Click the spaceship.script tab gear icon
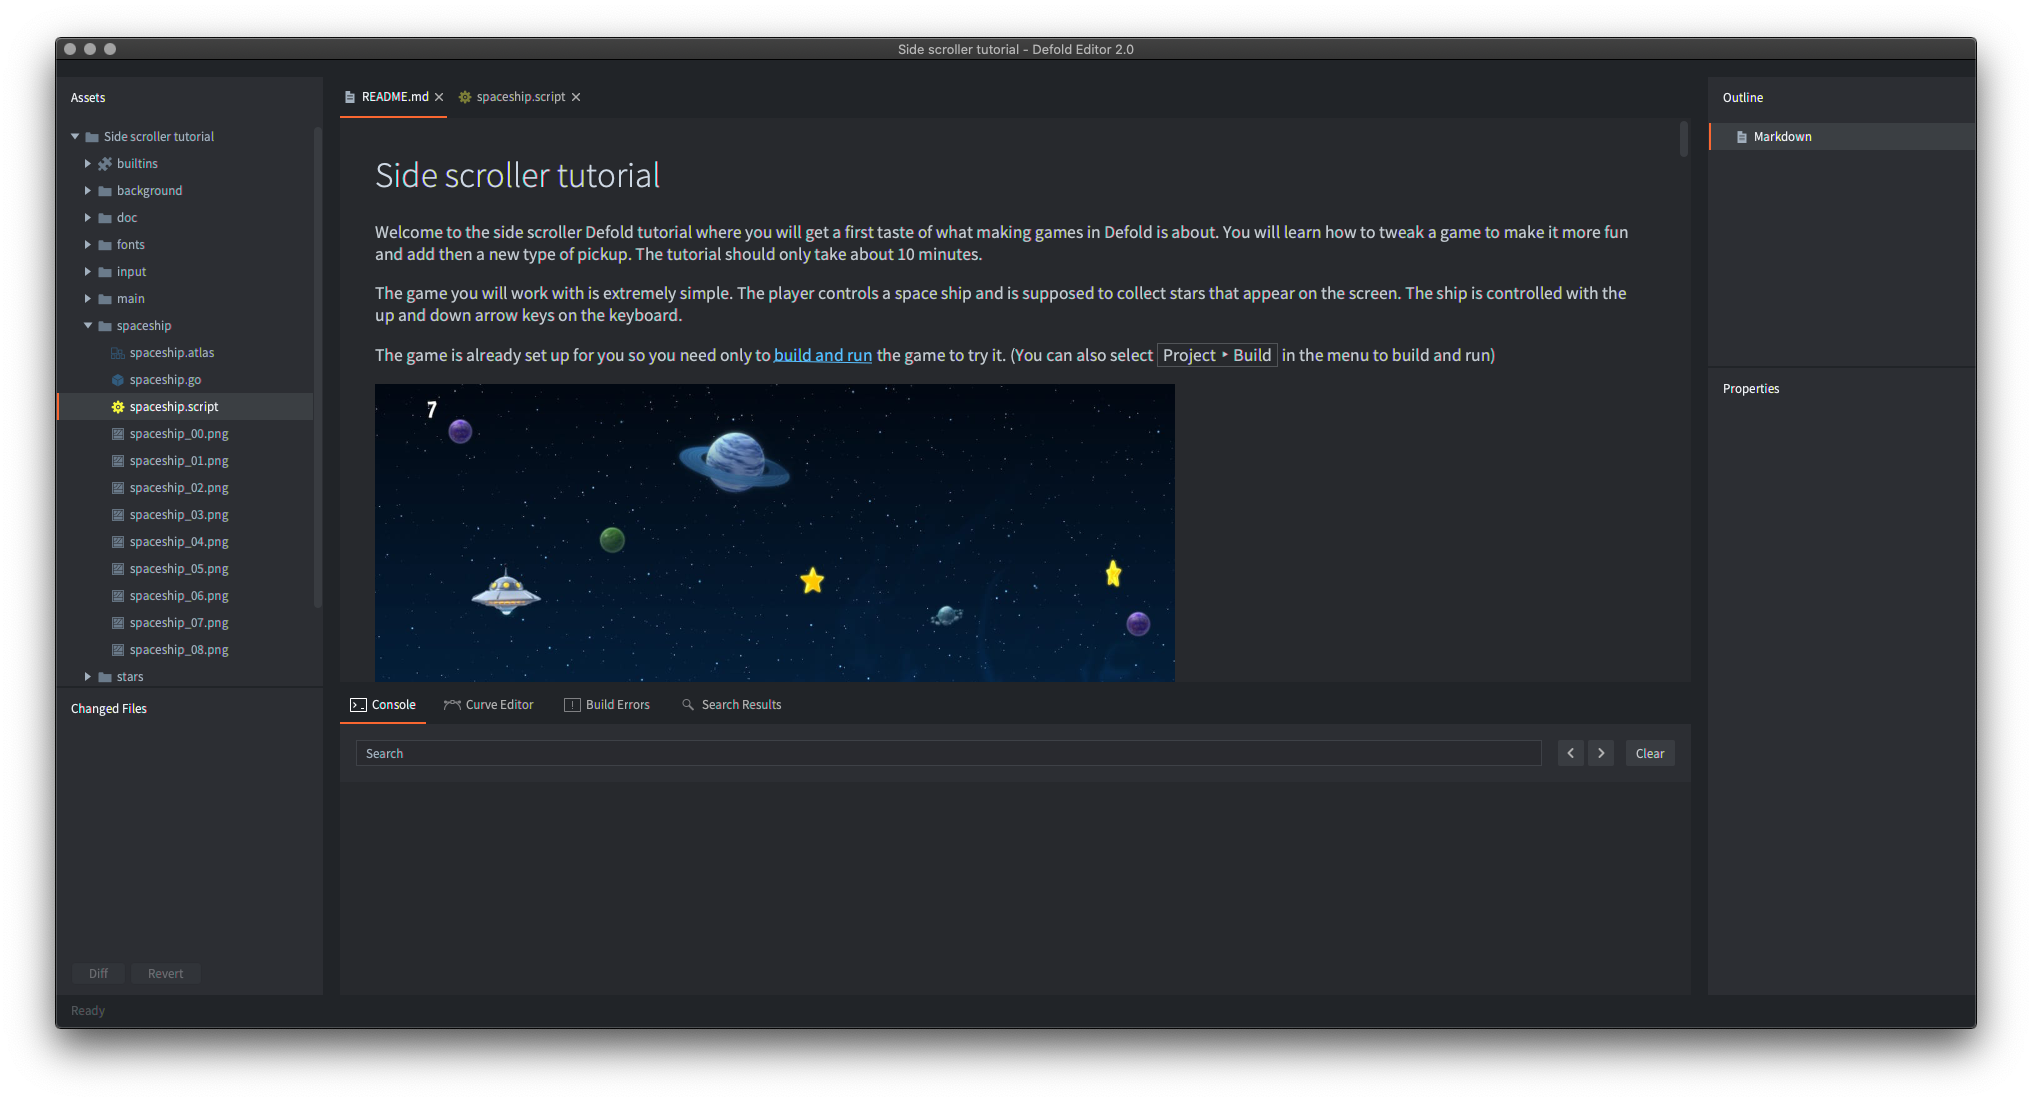2032x1102 pixels. (x=465, y=97)
